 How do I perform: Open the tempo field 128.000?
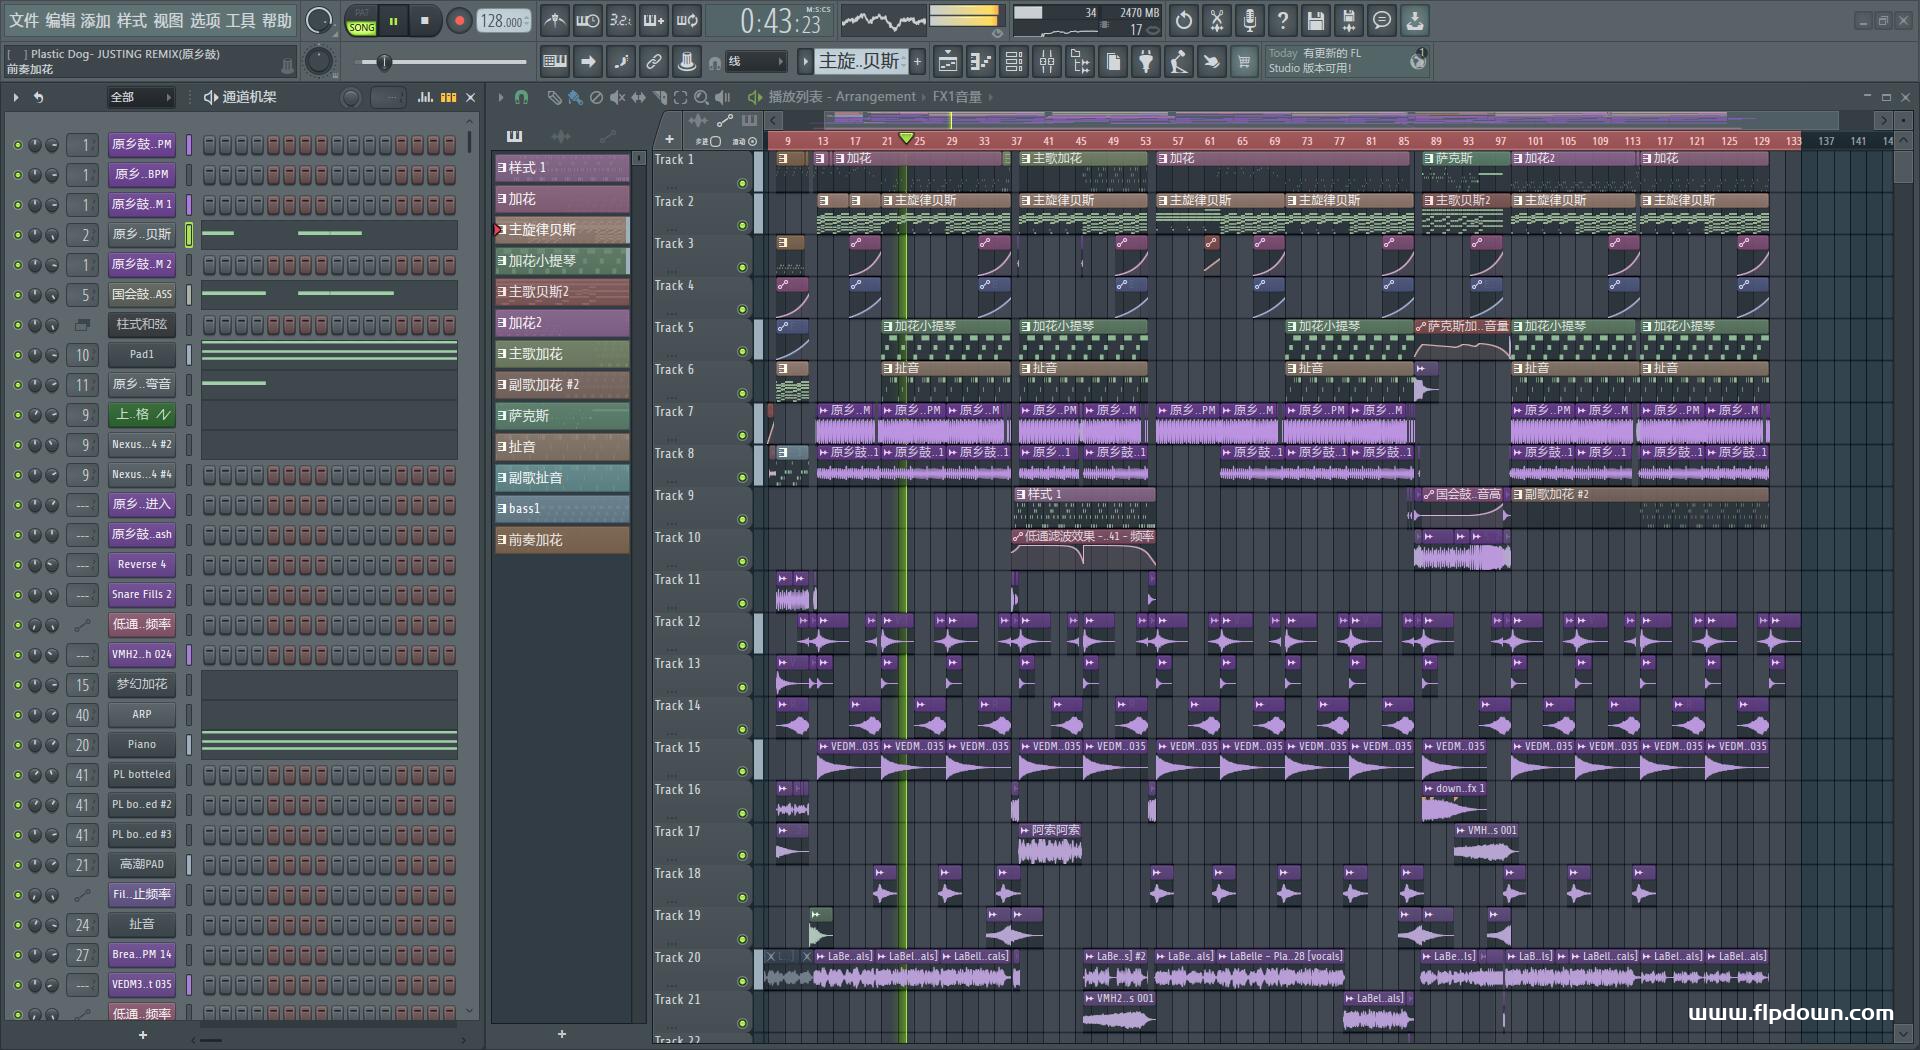point(504,20)
